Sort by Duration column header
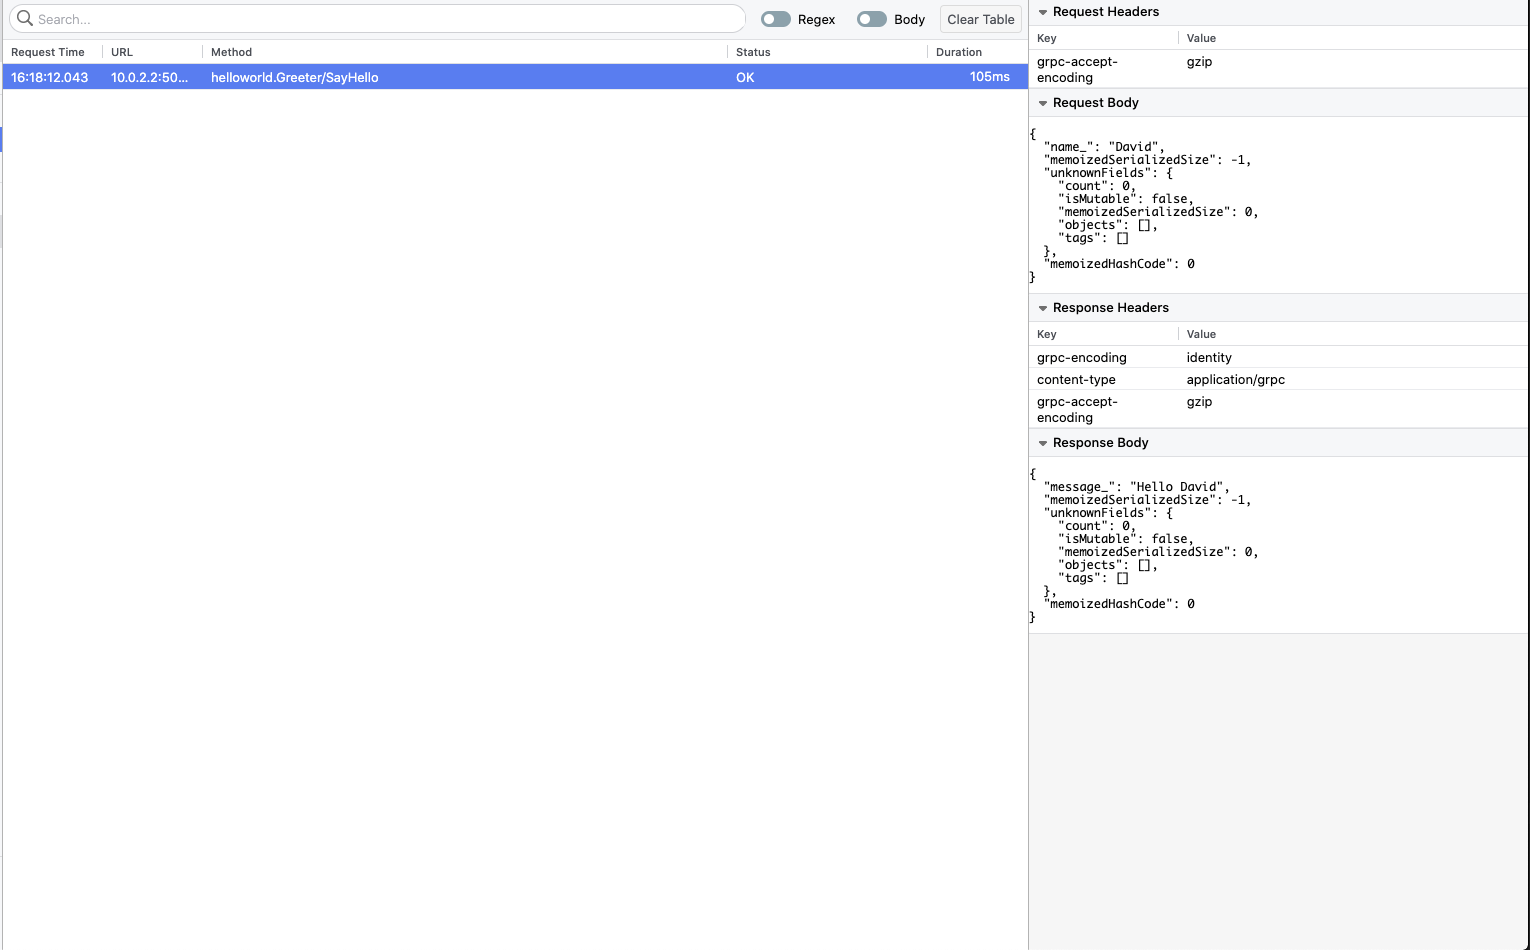The width and height of the screenshot is (1530, 950). (959, 52)
